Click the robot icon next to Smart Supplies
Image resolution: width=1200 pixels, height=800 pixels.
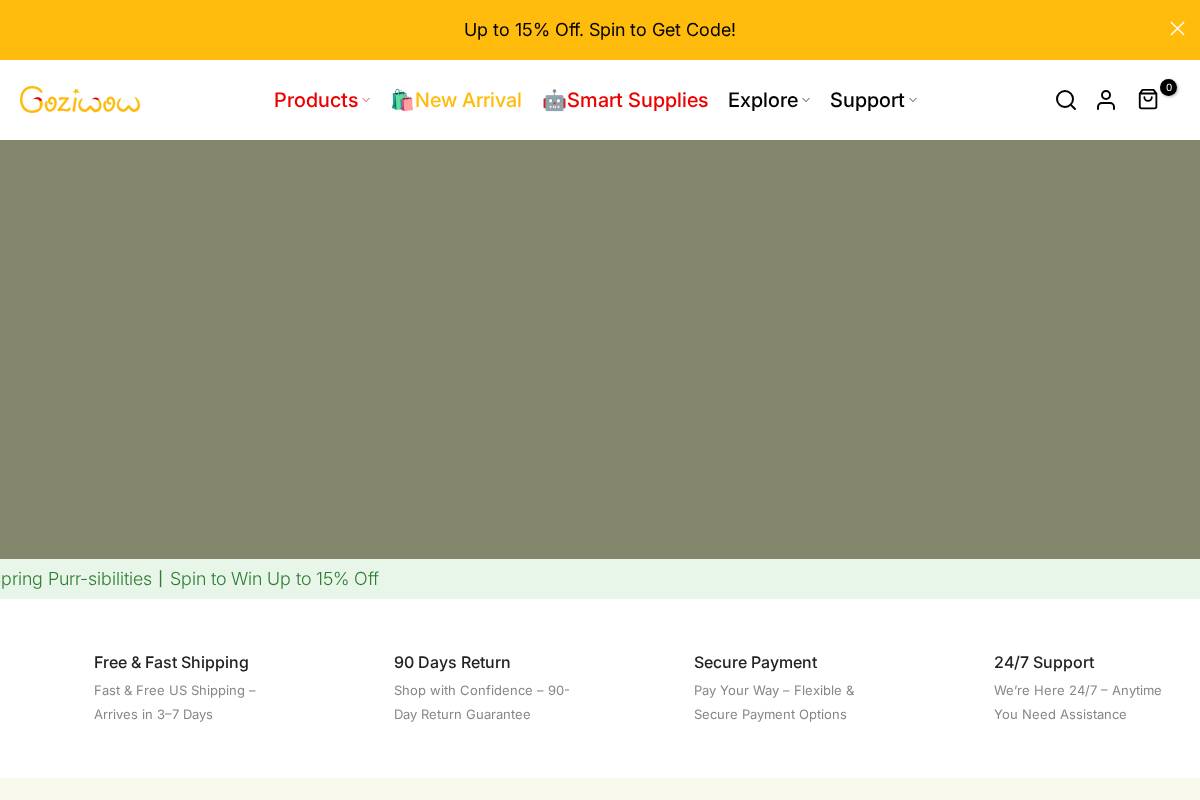[x=554, y=100]
